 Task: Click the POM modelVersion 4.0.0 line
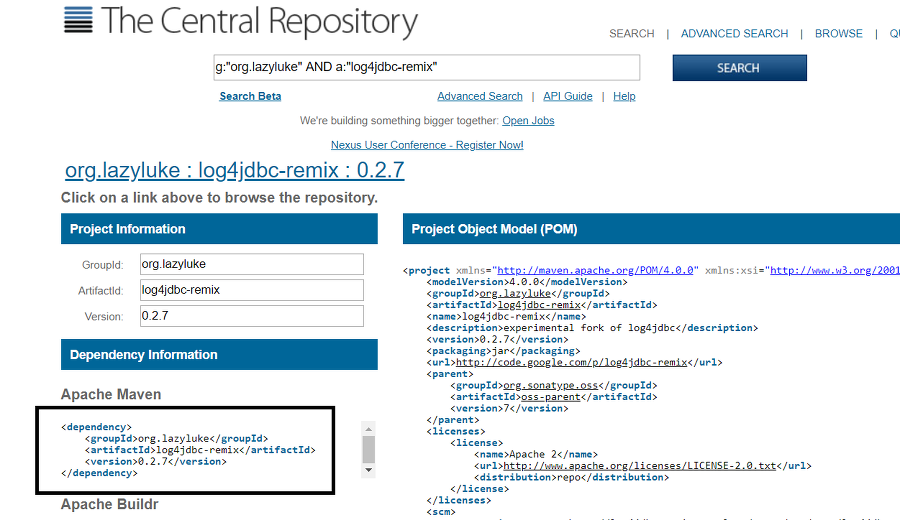pyautogui.click(x=527, y=282)
